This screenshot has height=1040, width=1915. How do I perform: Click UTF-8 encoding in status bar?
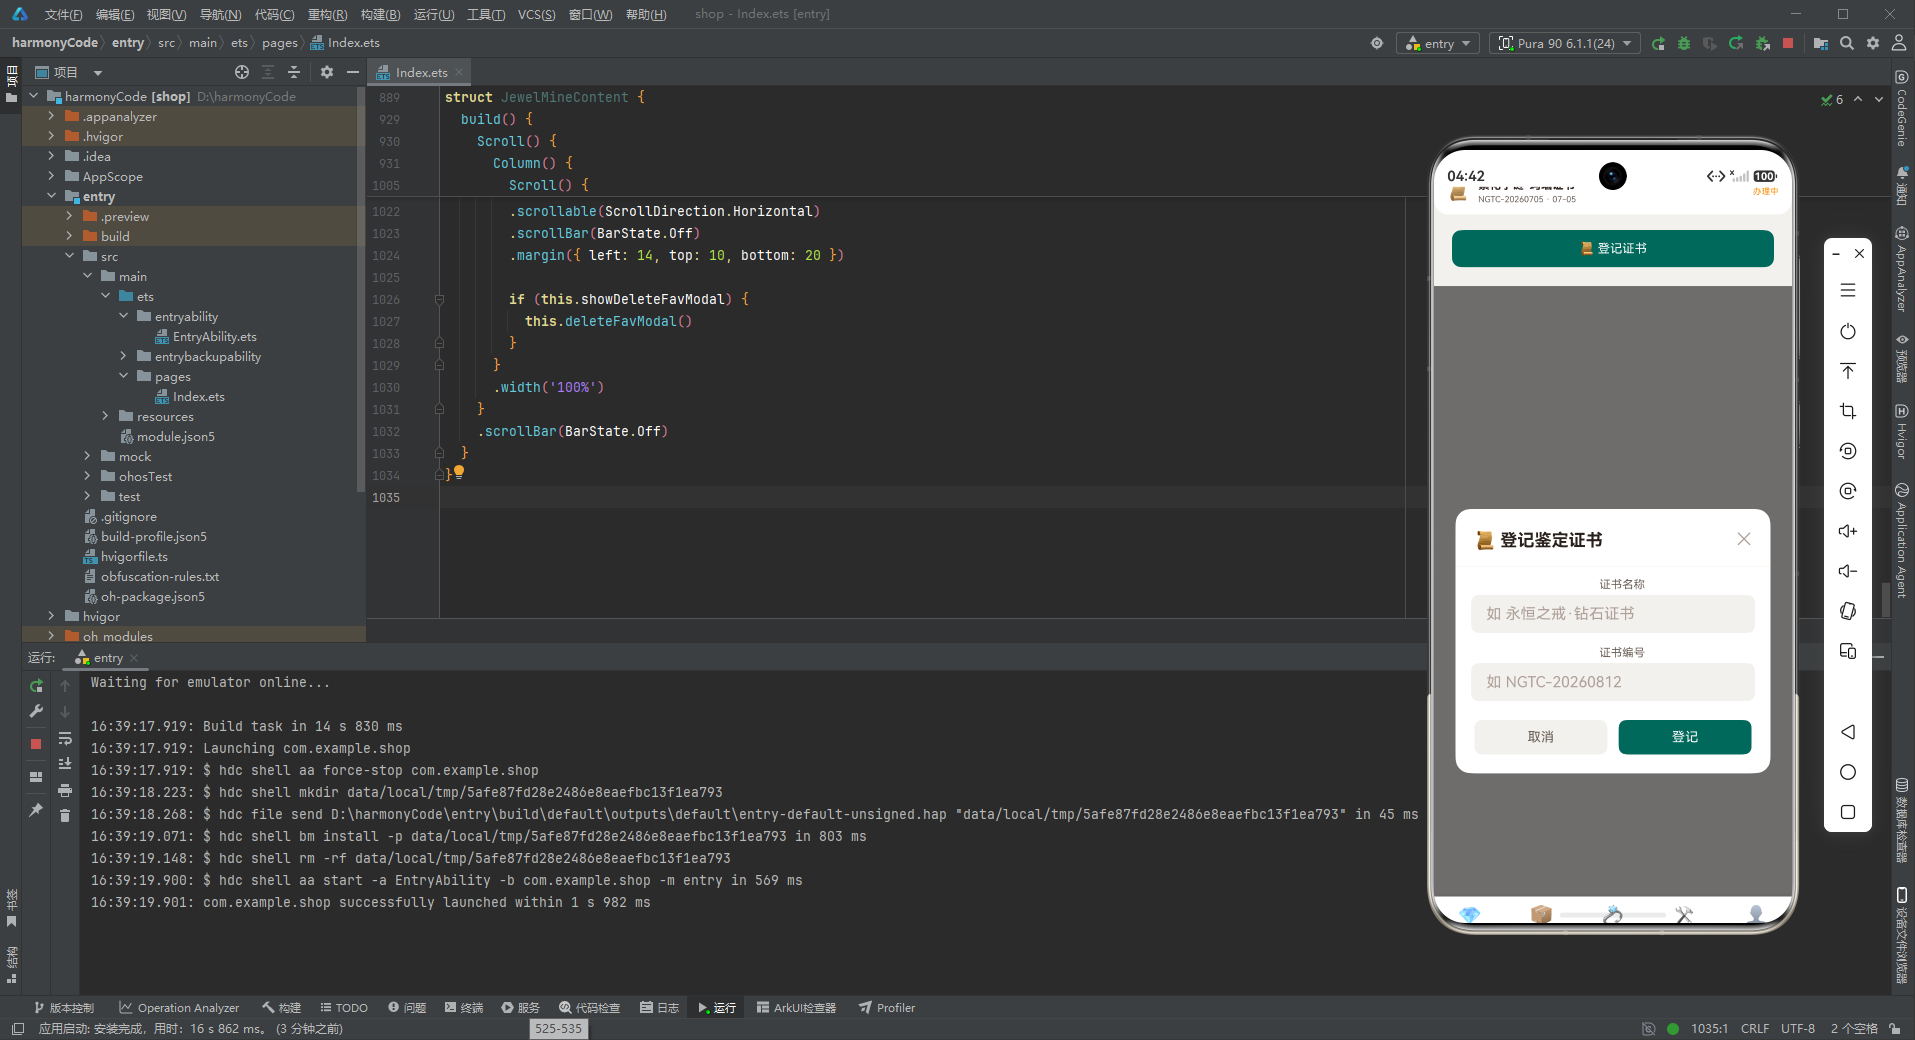(x=1797, y=1028)
